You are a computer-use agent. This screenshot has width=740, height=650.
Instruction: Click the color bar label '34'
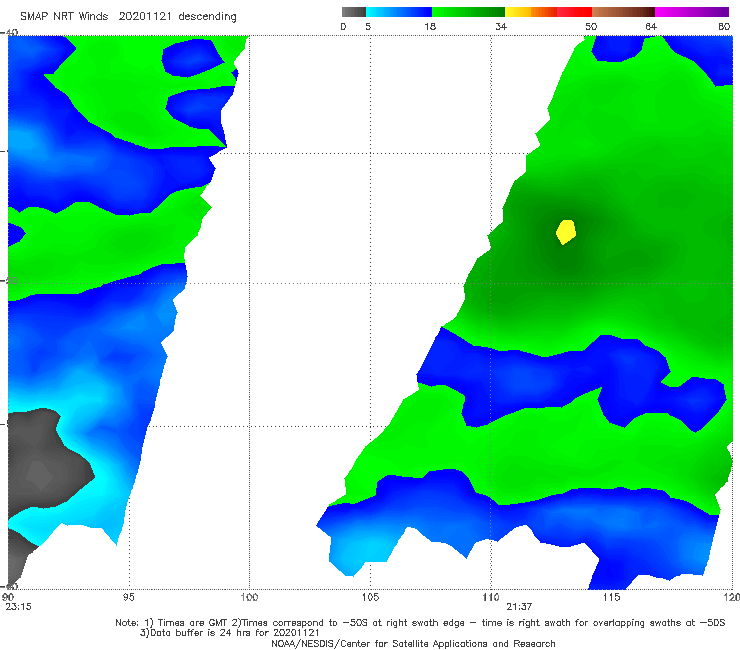[501, 26]
